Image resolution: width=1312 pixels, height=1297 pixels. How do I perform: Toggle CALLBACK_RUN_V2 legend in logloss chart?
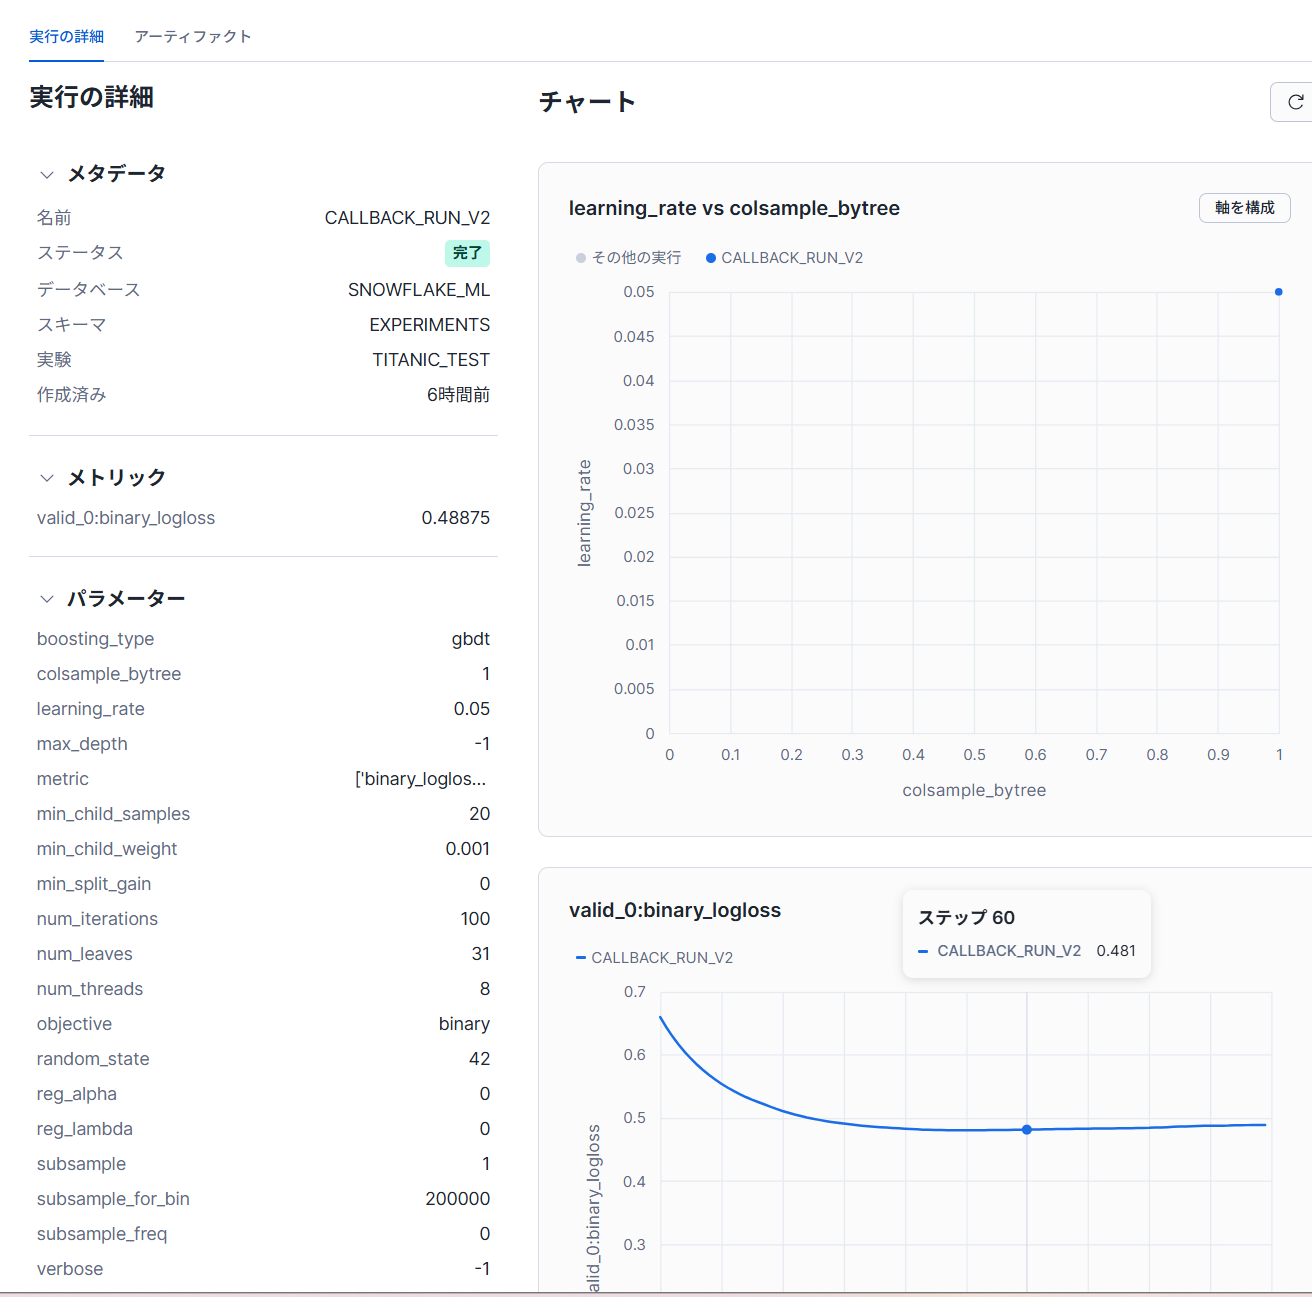coord(655,958)
